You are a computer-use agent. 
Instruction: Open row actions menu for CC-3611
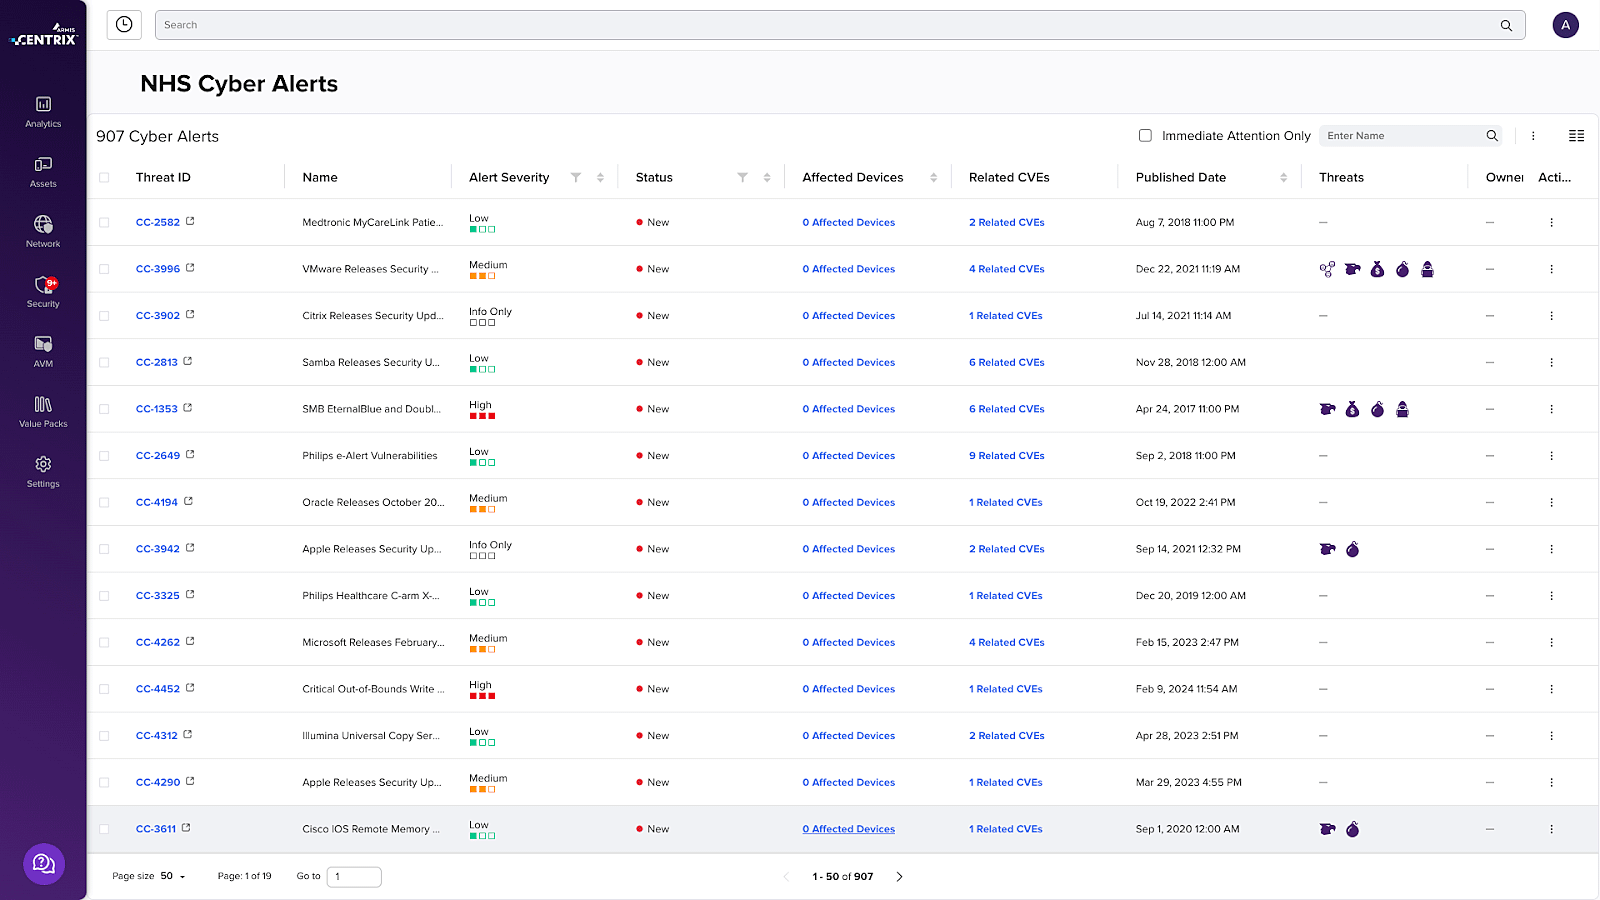pos(1552,829)
